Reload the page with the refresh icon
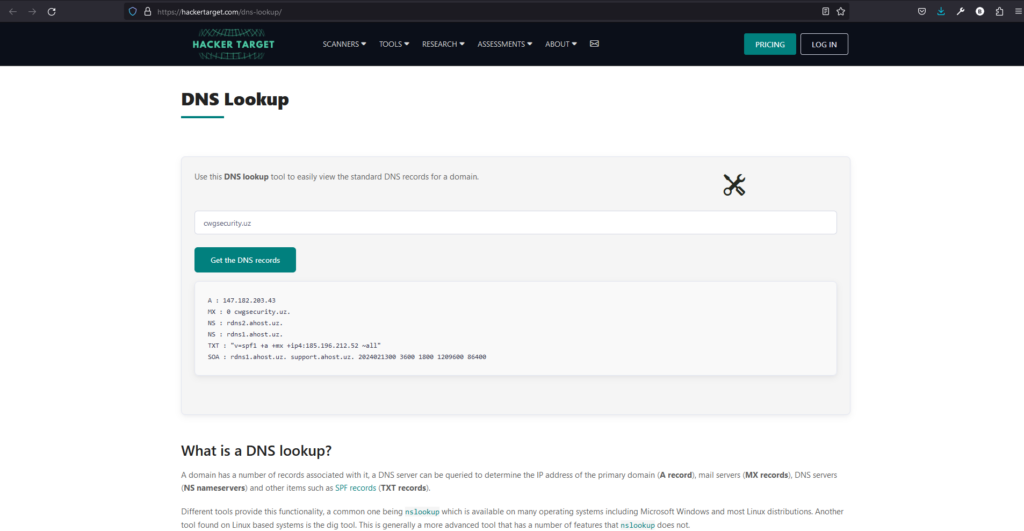Screen dimensions: 1024x531 pos(51,11)
